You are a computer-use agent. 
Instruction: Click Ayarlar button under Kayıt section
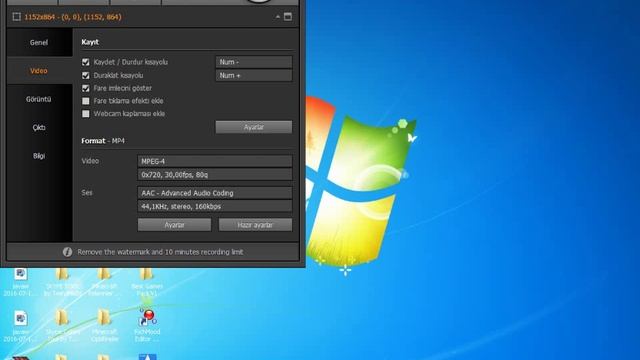point(254,127)
